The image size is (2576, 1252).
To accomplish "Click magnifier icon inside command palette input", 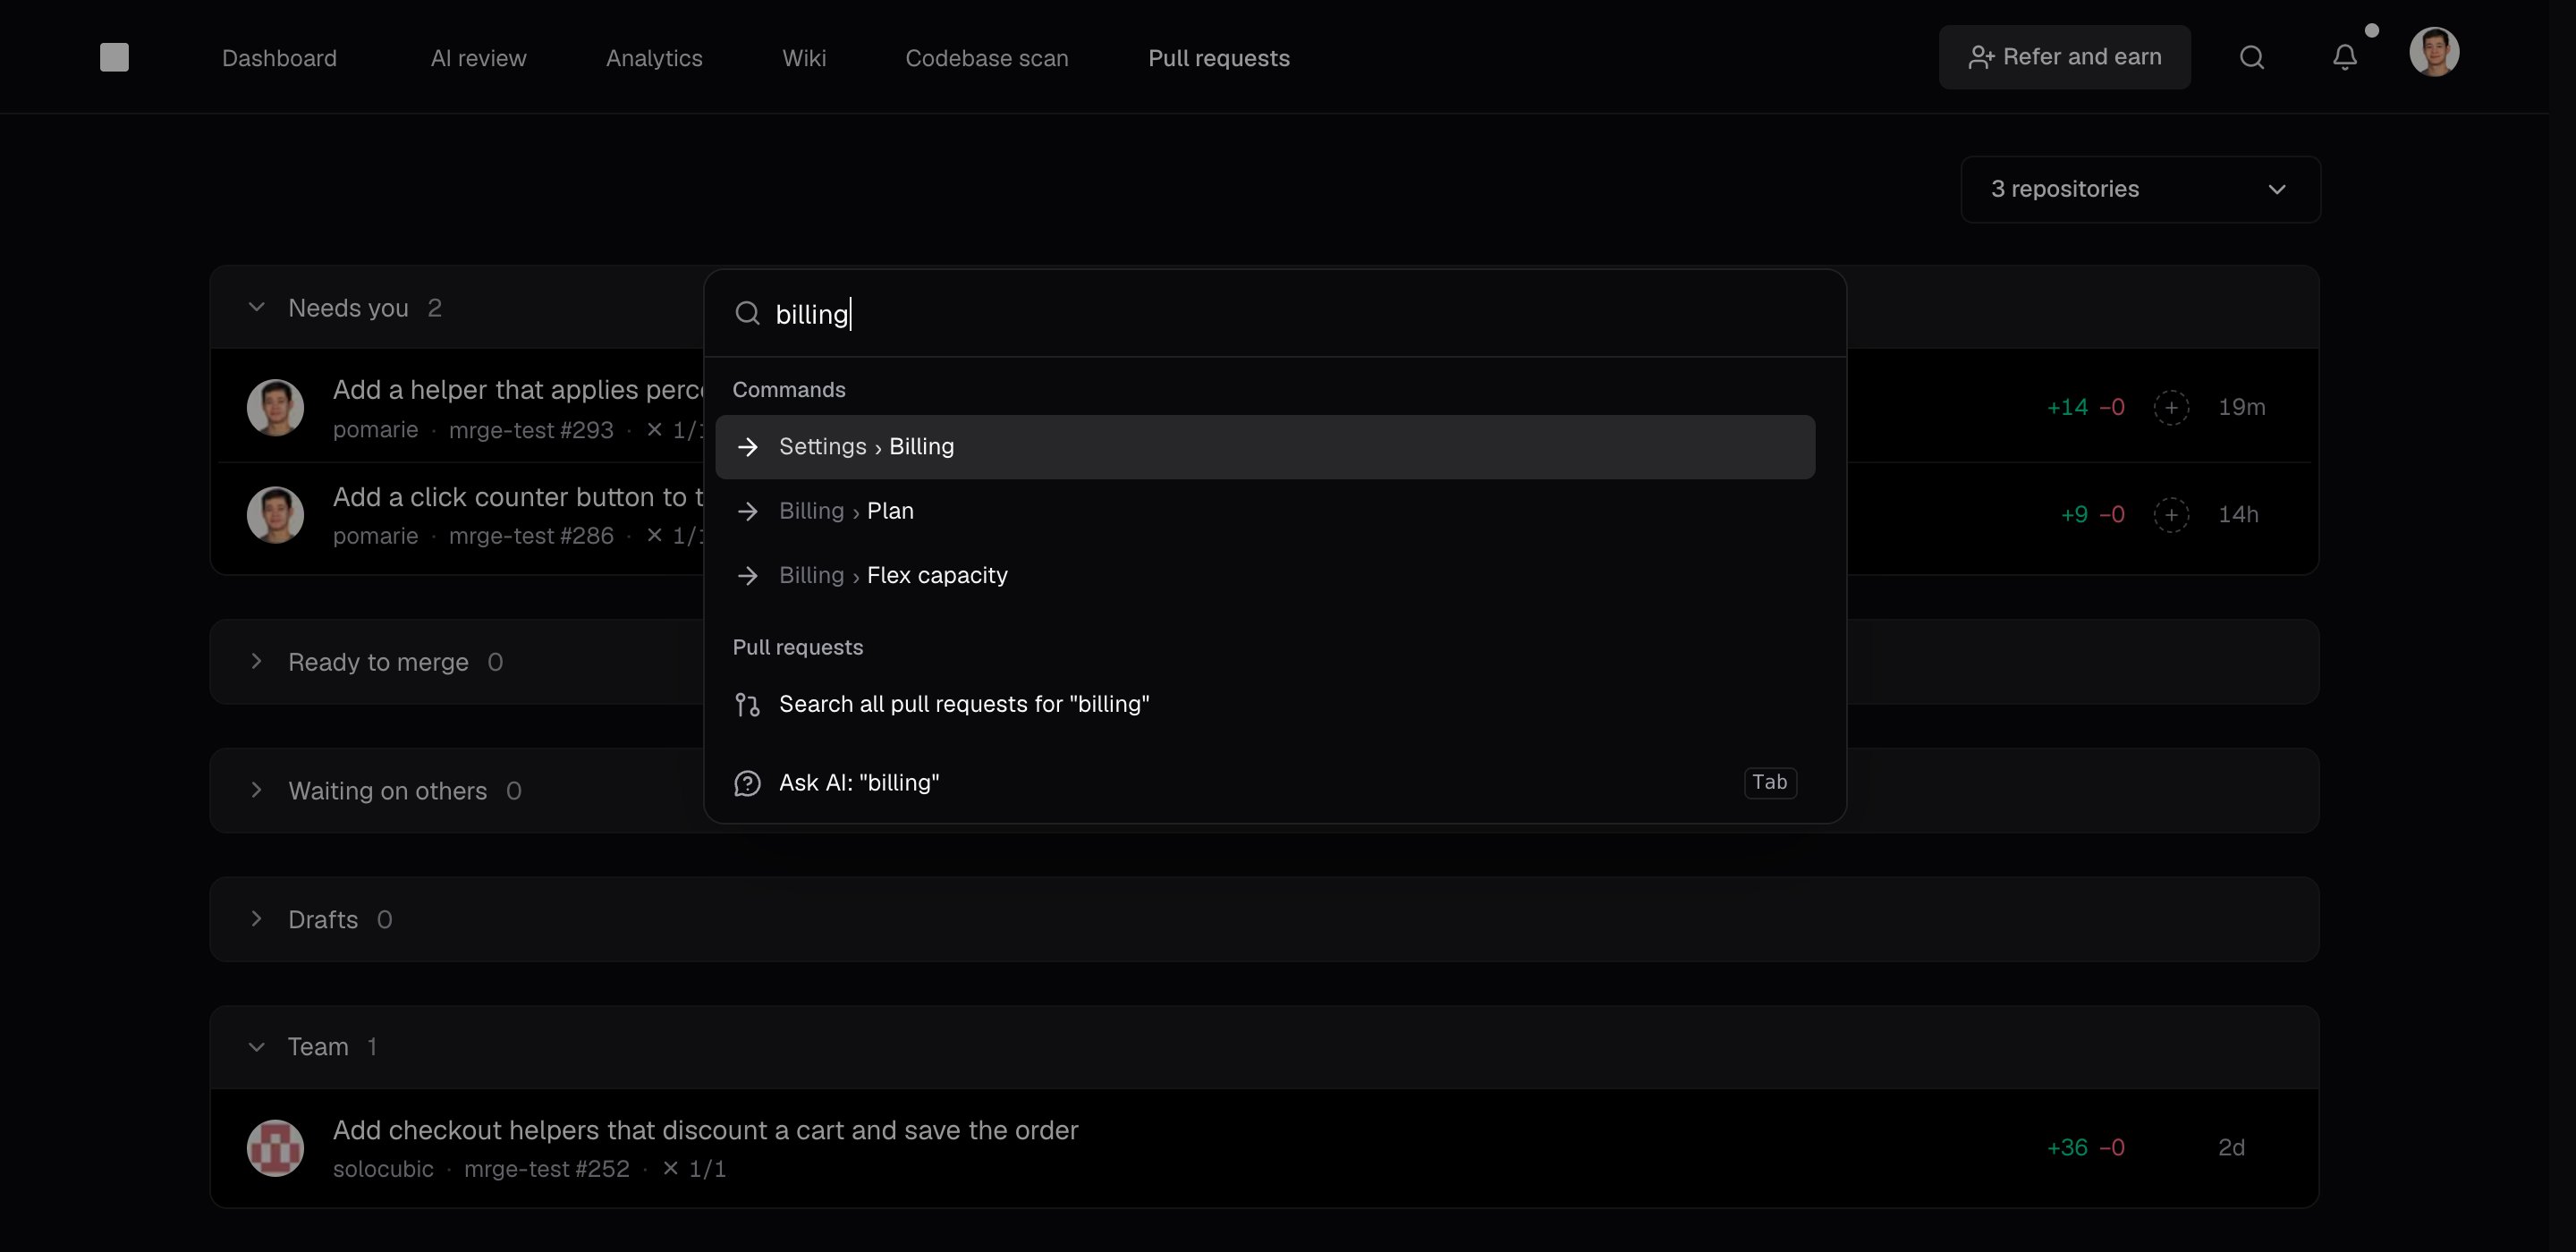I will pos(747,313).
